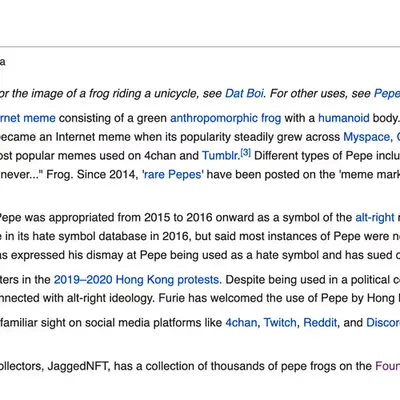
Task: Click the words 'thousands of pepe frogs'
Action: 273,366
